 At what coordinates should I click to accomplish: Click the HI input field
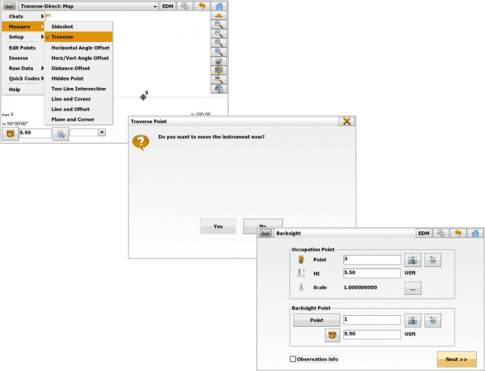point(372,273)
